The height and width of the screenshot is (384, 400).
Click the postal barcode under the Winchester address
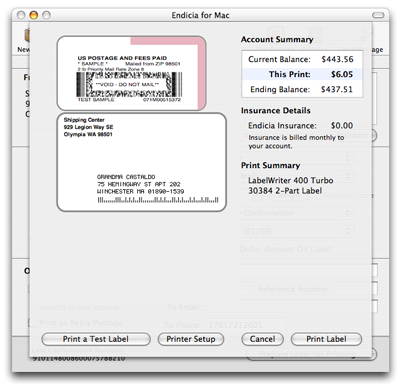pos(158,200)
